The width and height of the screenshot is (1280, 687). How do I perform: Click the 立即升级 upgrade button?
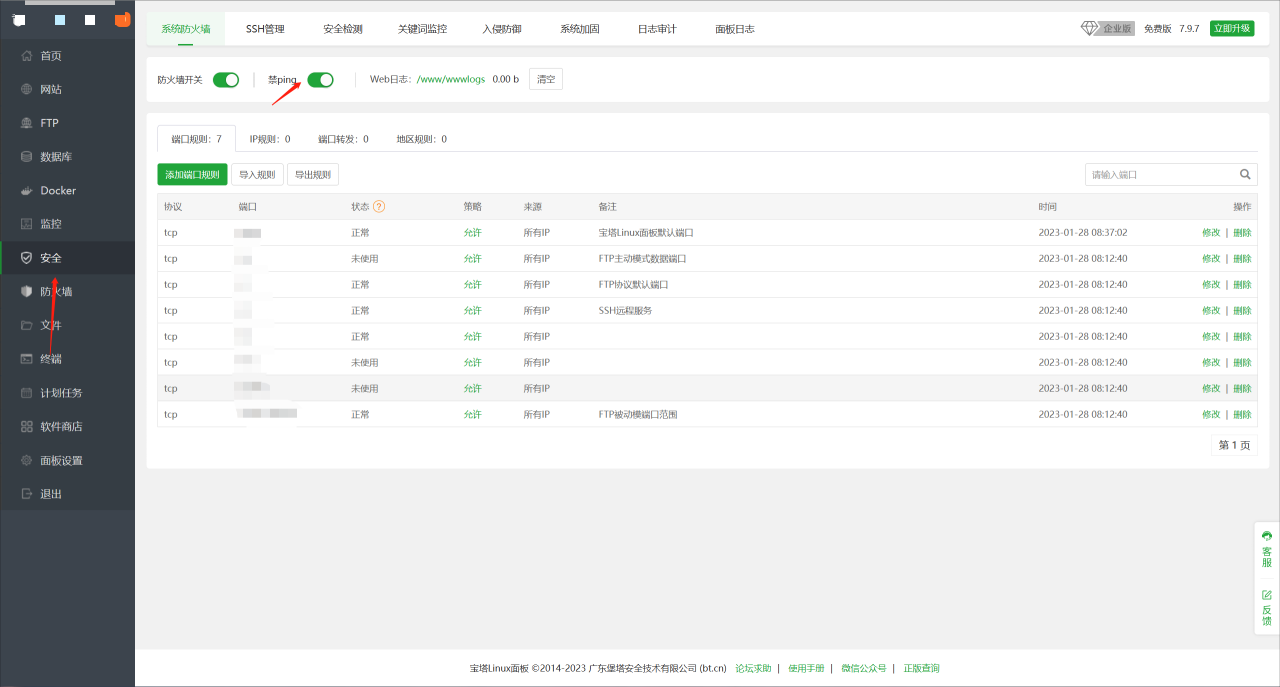[x=1231, y=29]
